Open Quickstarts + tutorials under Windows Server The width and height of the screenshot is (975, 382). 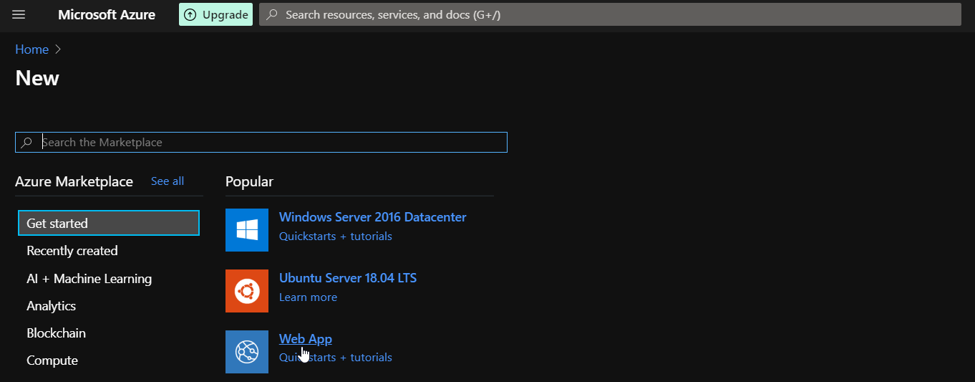click(335, 236)
